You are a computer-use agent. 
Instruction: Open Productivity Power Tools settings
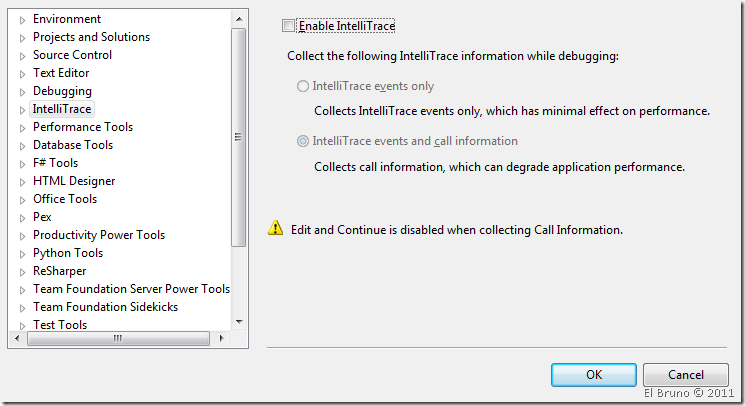click(x=98, y=235)
